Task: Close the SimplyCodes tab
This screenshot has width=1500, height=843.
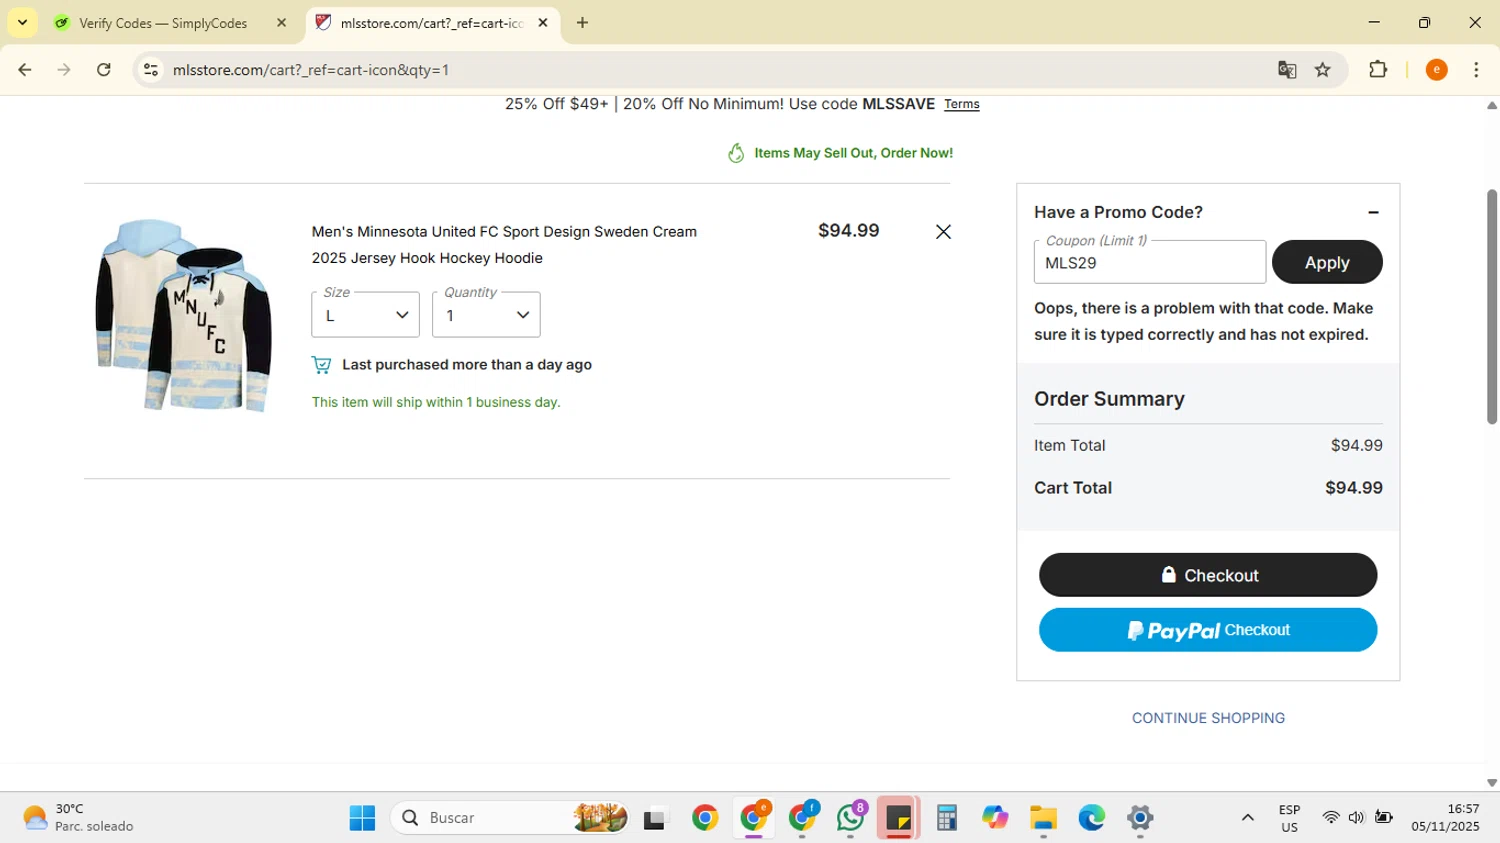Action: 281,23
